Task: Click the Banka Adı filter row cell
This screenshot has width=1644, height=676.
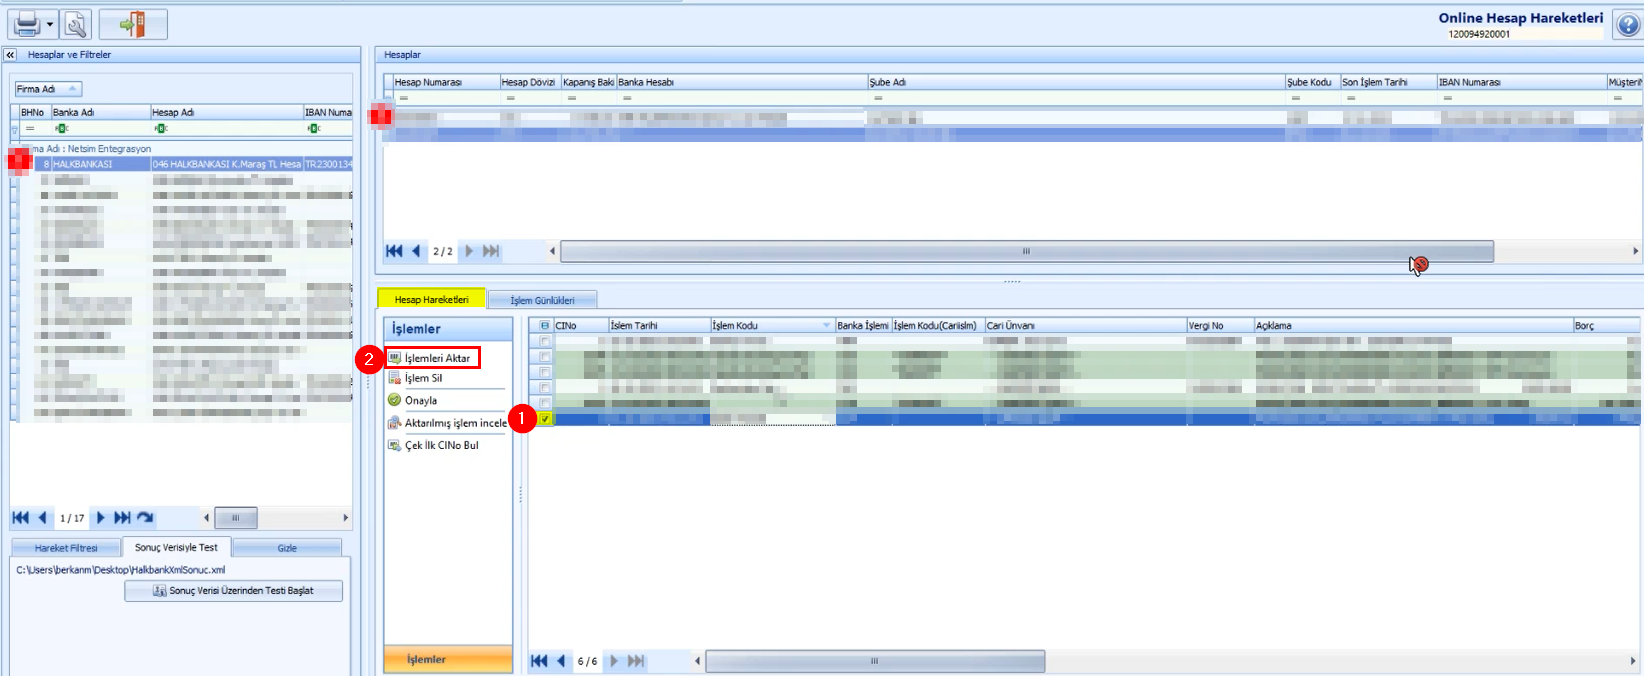Action: pos(100,128)
